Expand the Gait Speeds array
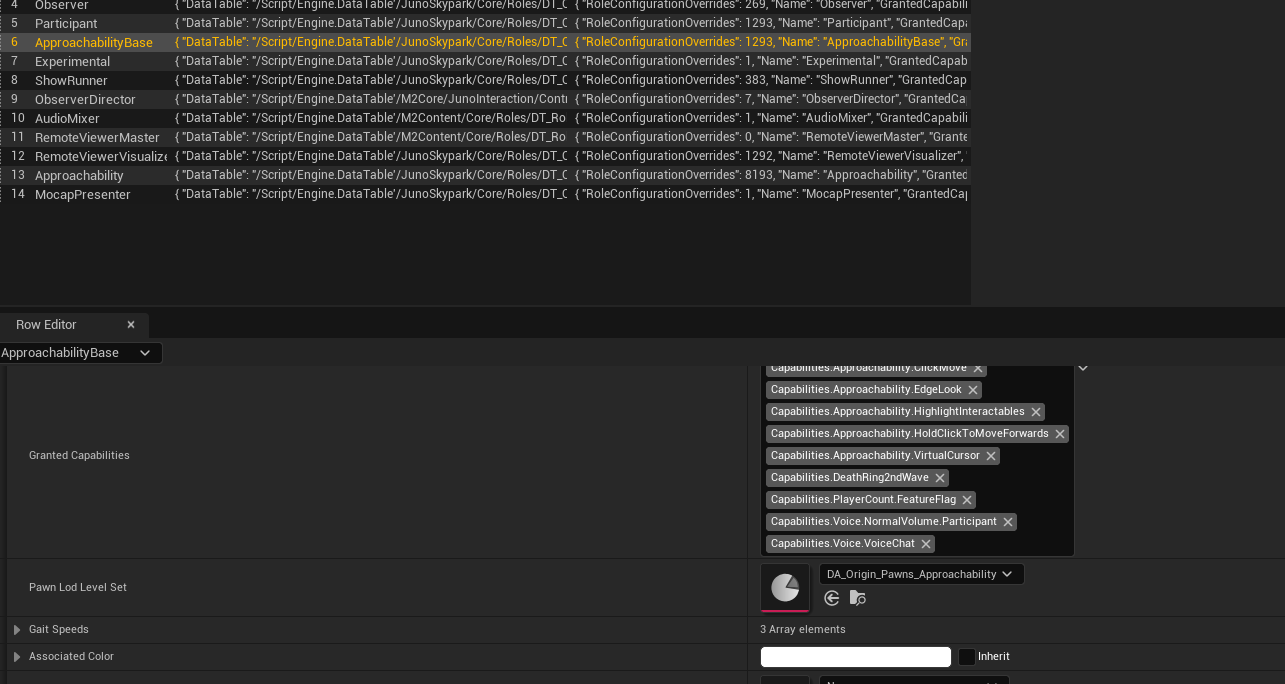 17,630
